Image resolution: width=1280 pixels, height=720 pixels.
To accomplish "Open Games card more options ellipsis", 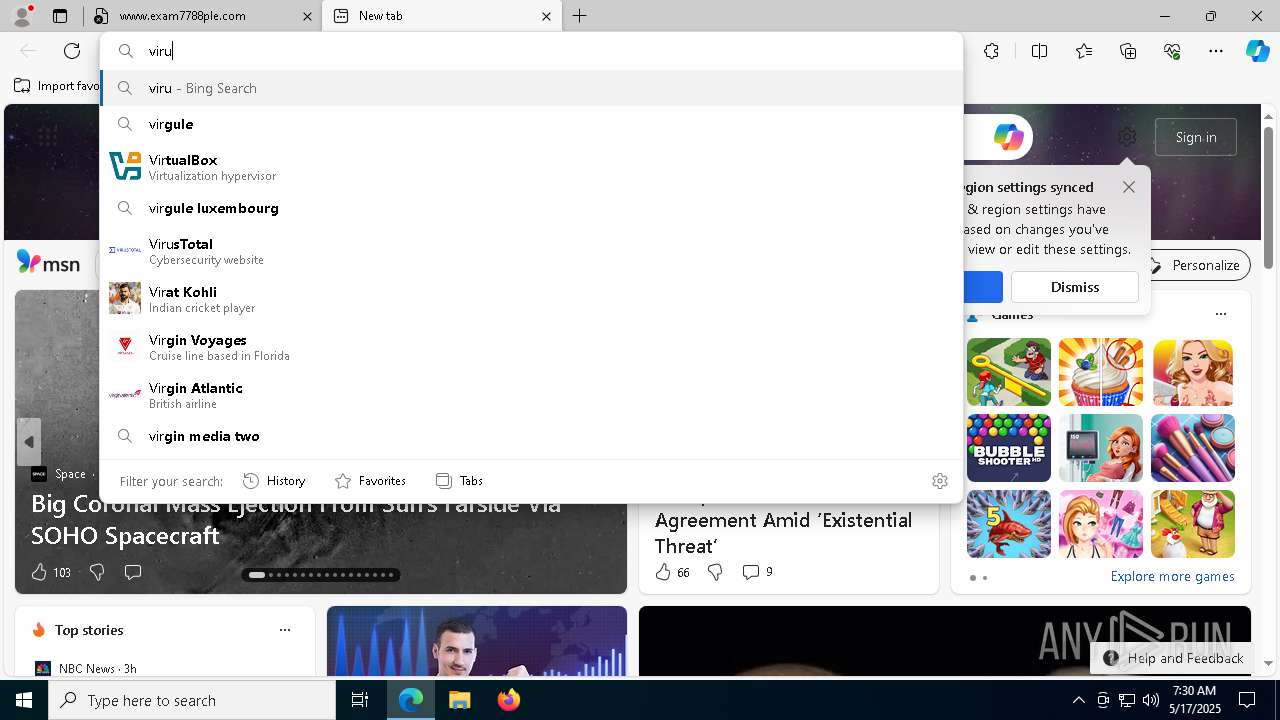I will pyautogui.click(x=1220, y=314).
